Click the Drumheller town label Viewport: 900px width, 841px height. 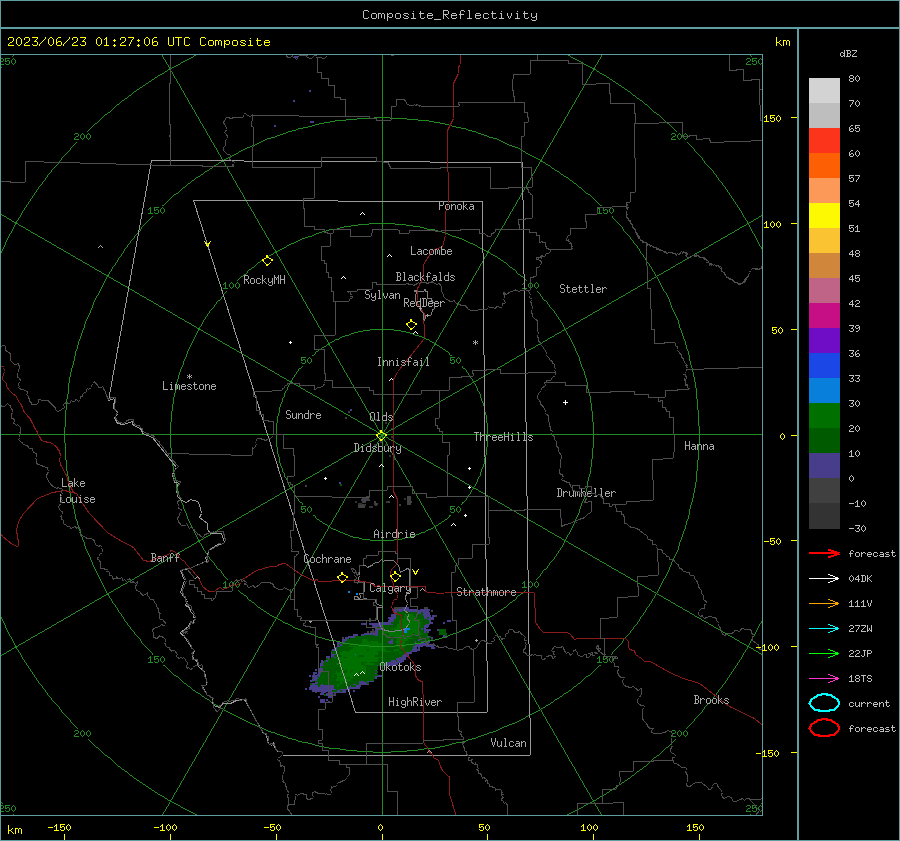586,493
